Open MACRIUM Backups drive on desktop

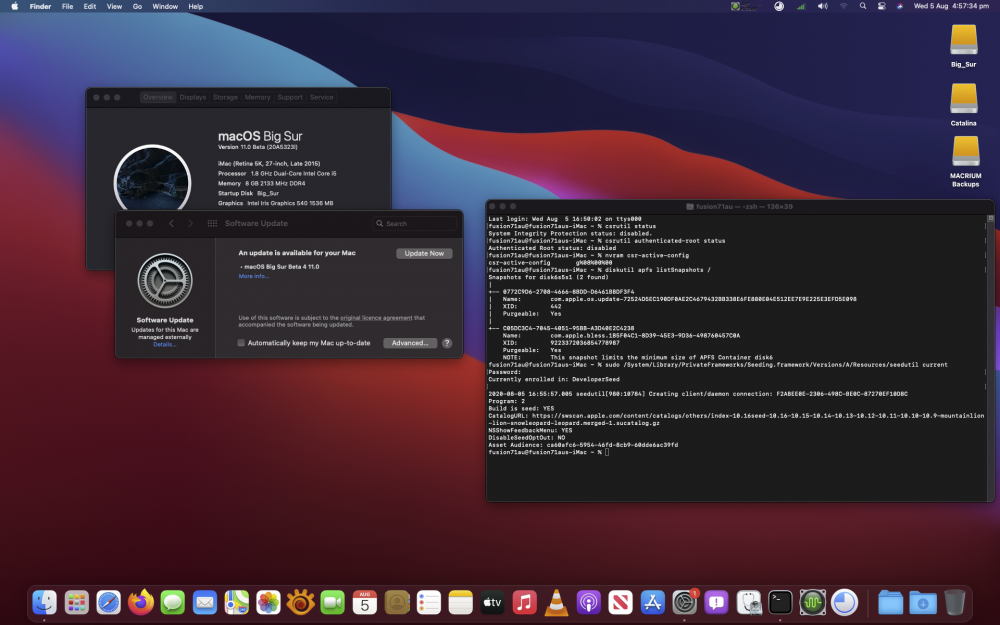(x=966, y=162)
